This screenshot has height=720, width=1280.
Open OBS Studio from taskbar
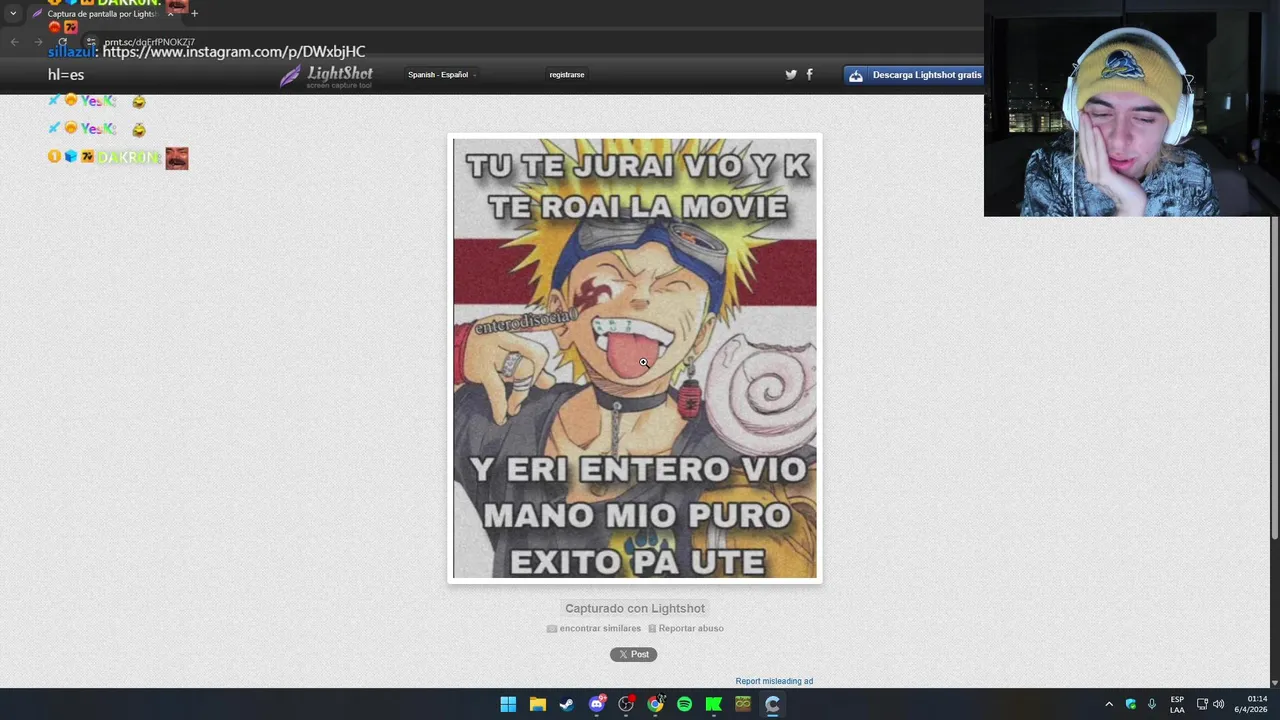[x=626, y=704]
